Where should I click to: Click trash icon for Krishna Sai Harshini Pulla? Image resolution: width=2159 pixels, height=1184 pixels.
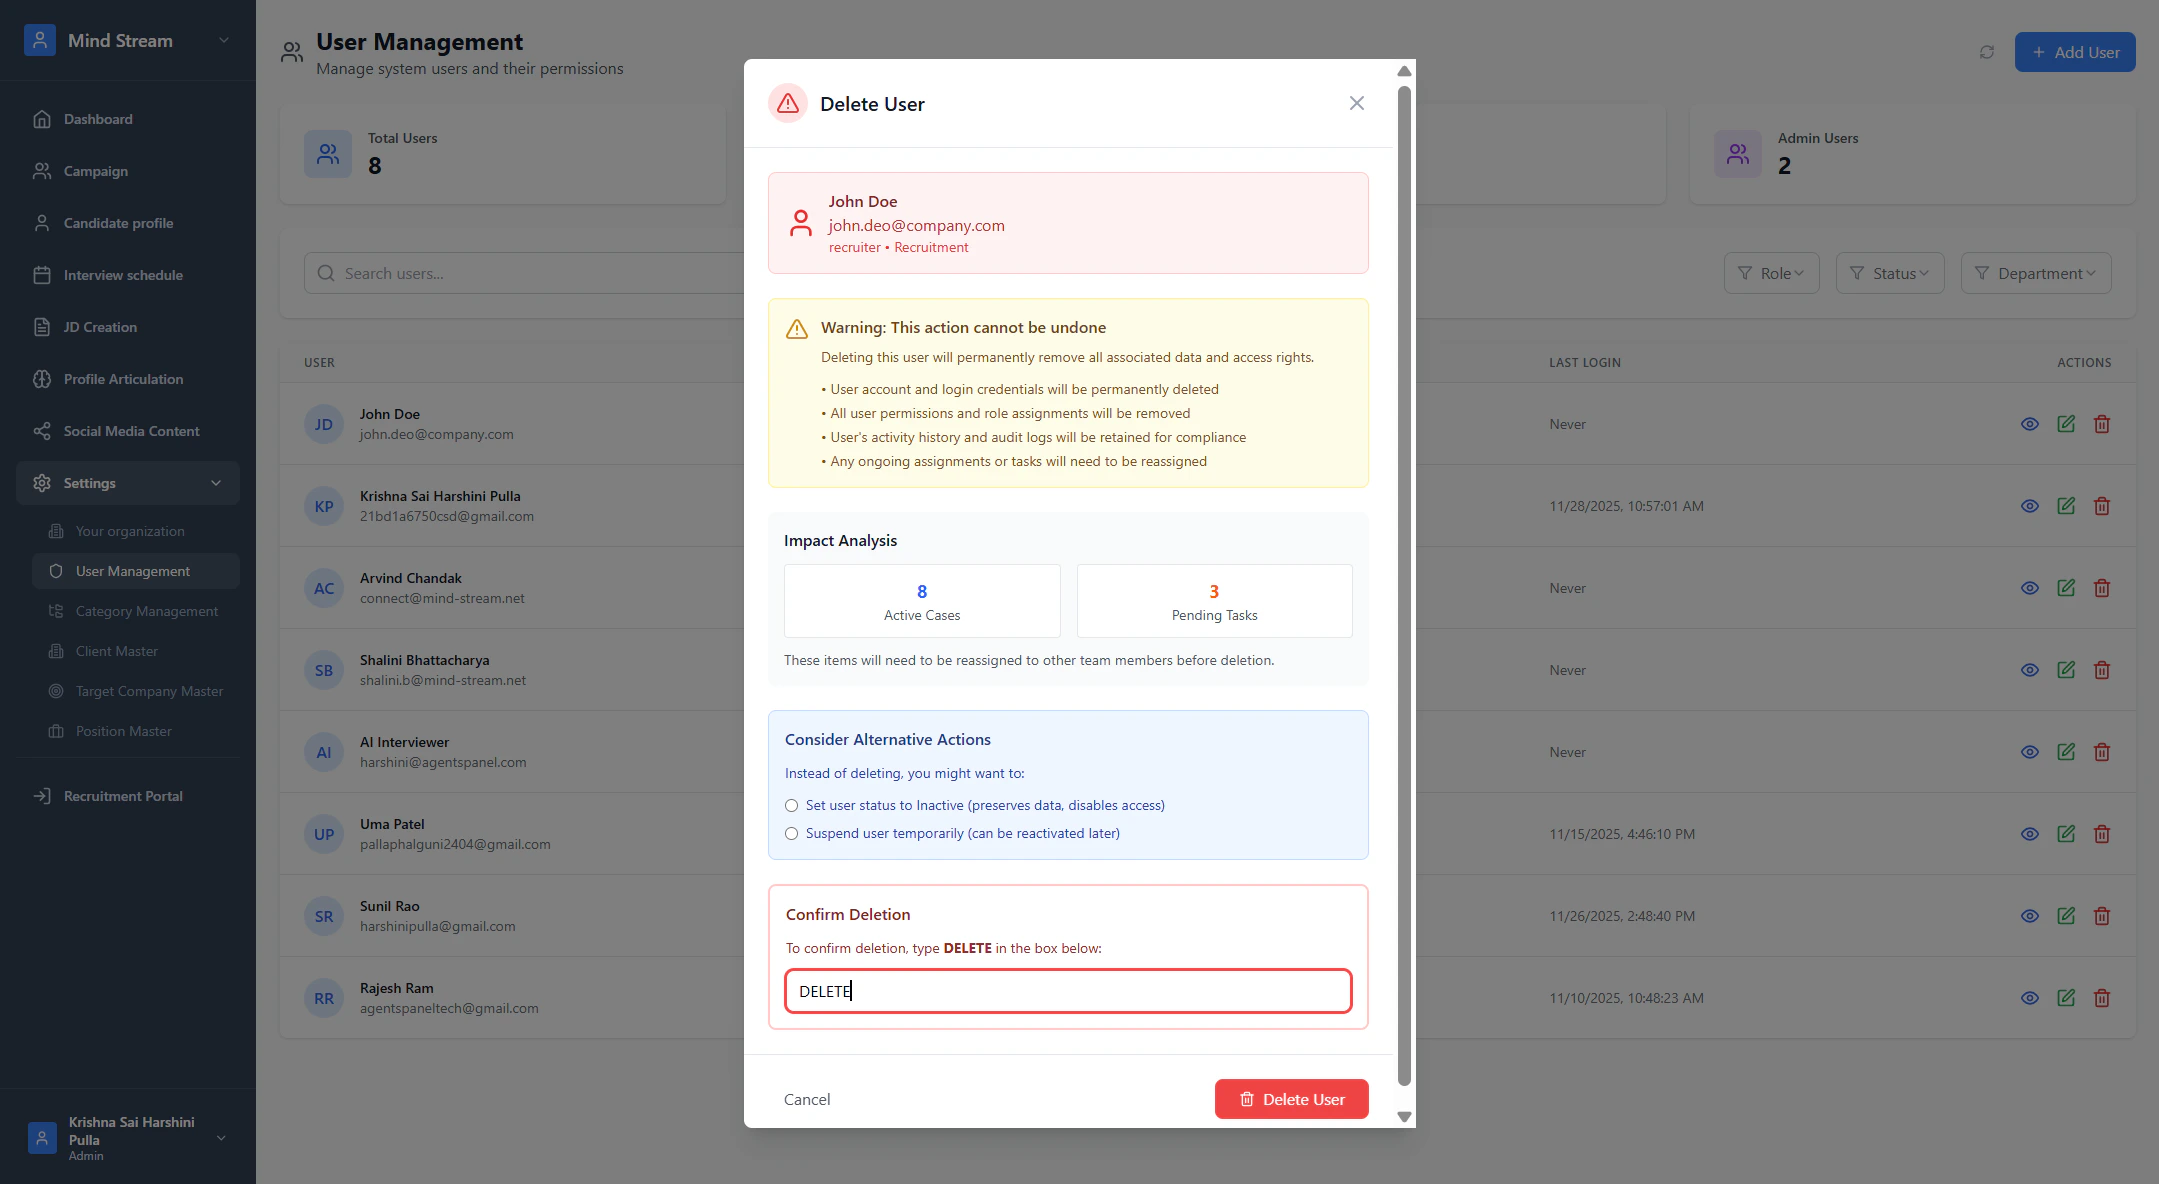(2102, 506)
